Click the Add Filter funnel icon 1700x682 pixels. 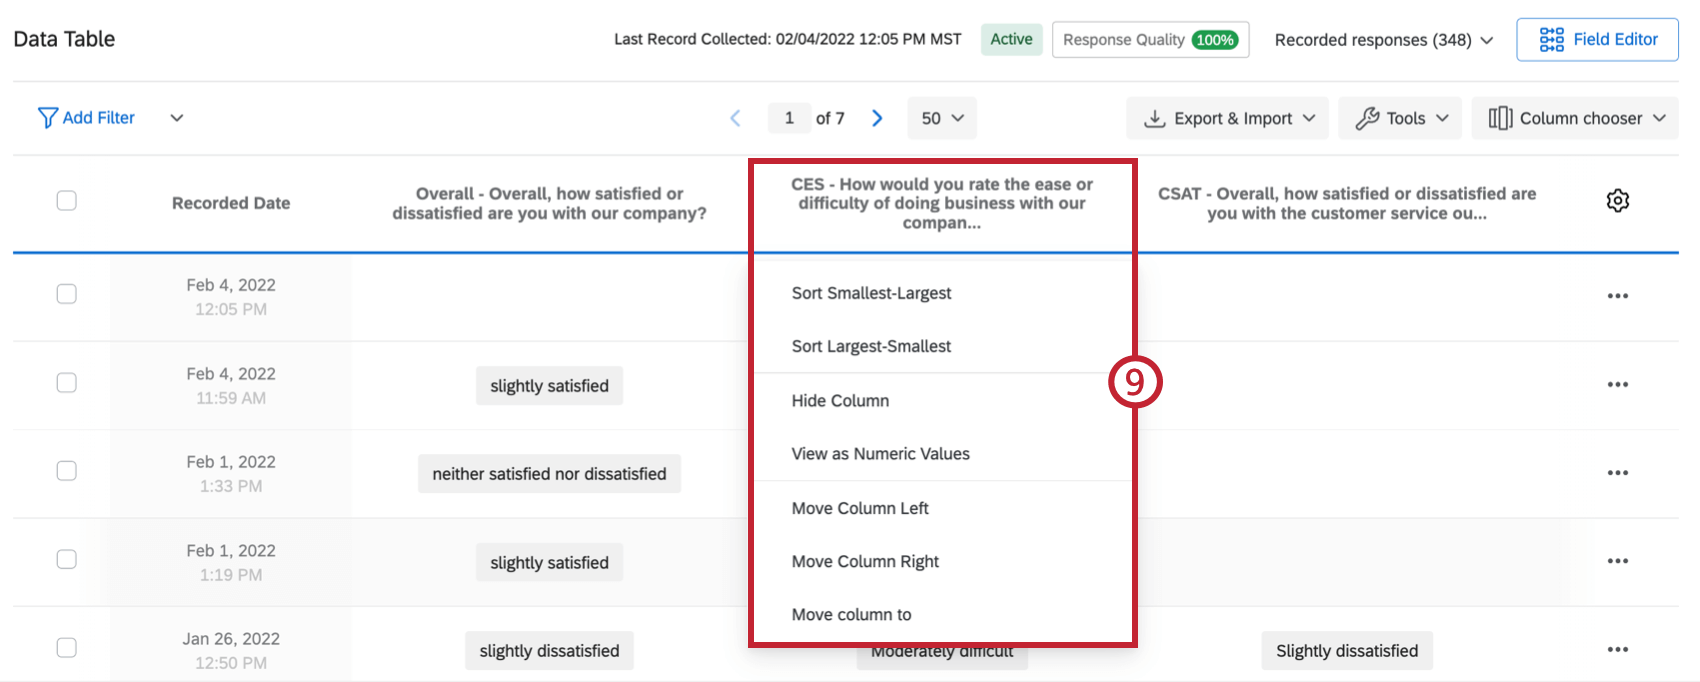tap(47, 118)
